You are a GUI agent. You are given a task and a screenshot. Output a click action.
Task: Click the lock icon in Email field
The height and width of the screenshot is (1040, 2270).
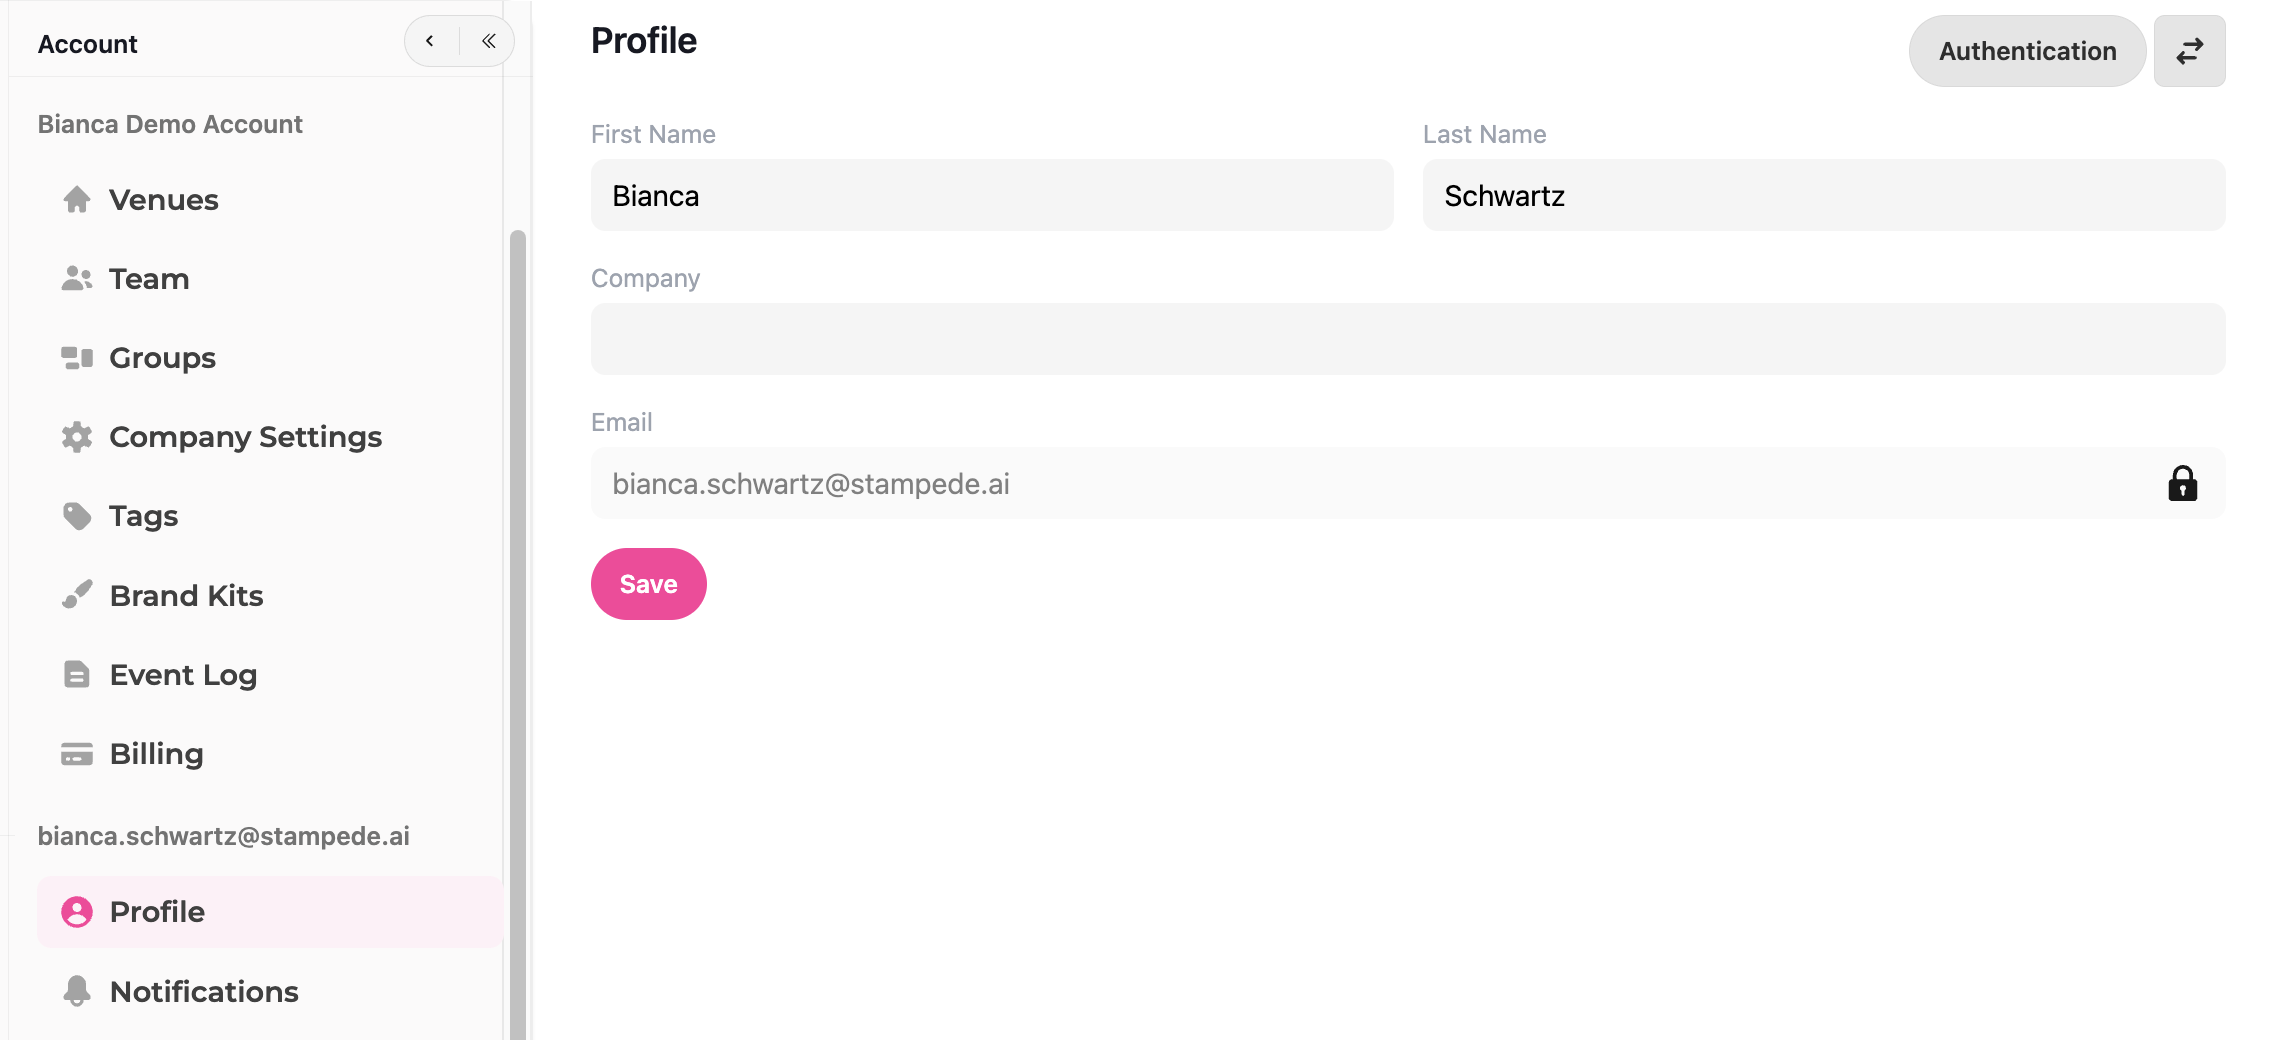coord(2182,483)
